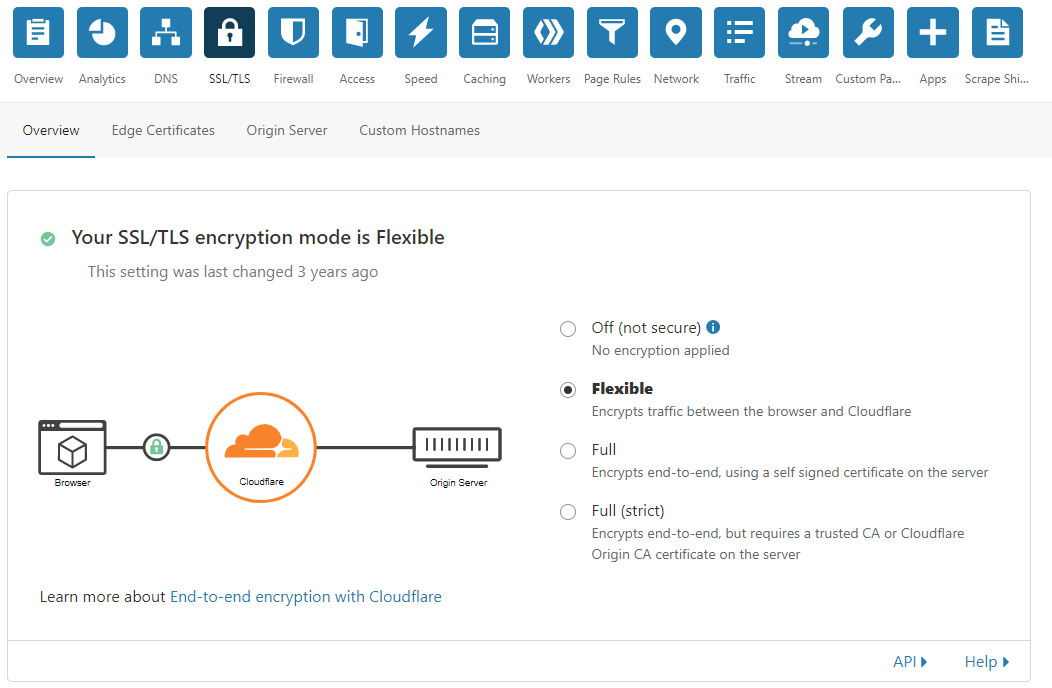Switch to the Custom Hostnames tab
This screenshot has width=1052, height=688.
(419, 130)
